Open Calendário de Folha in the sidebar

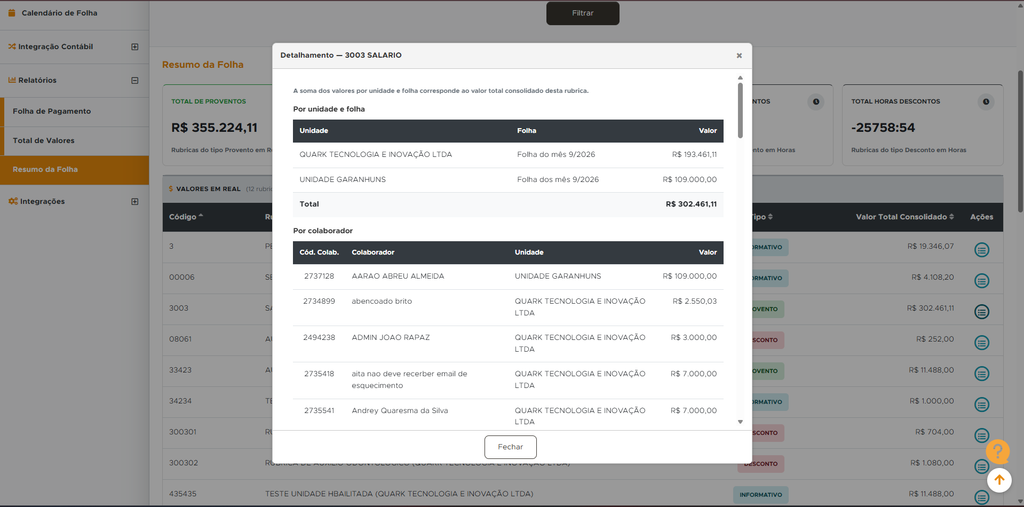point(59,13)
